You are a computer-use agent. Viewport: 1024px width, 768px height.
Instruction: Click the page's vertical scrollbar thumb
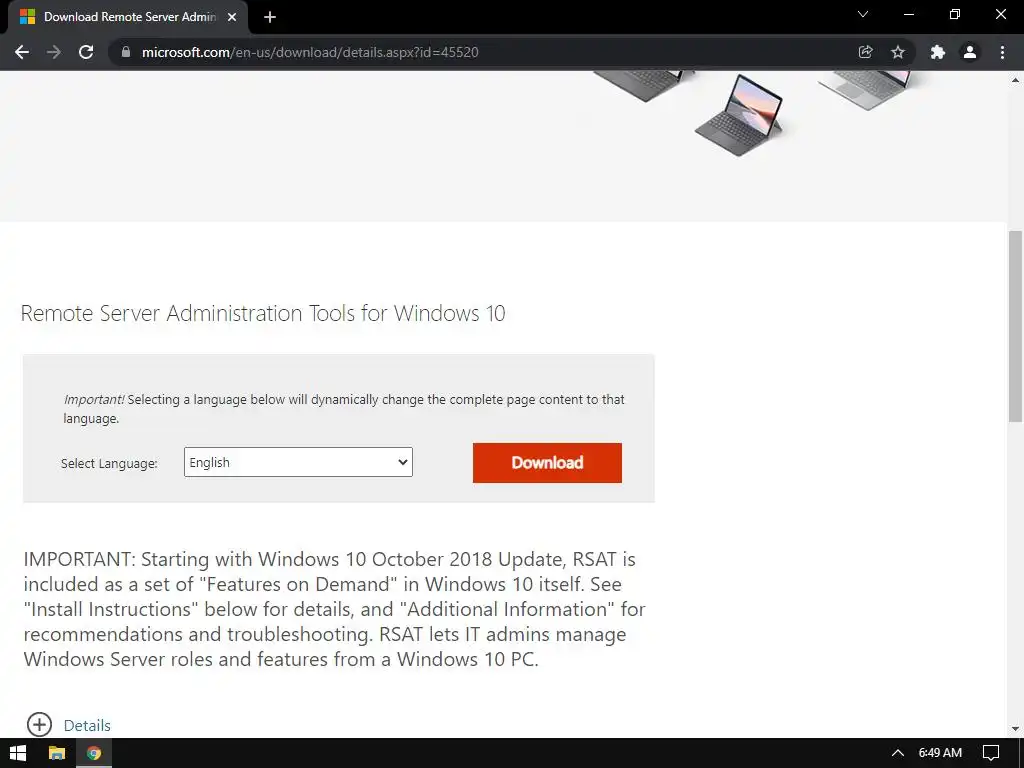coord(1015,327)
